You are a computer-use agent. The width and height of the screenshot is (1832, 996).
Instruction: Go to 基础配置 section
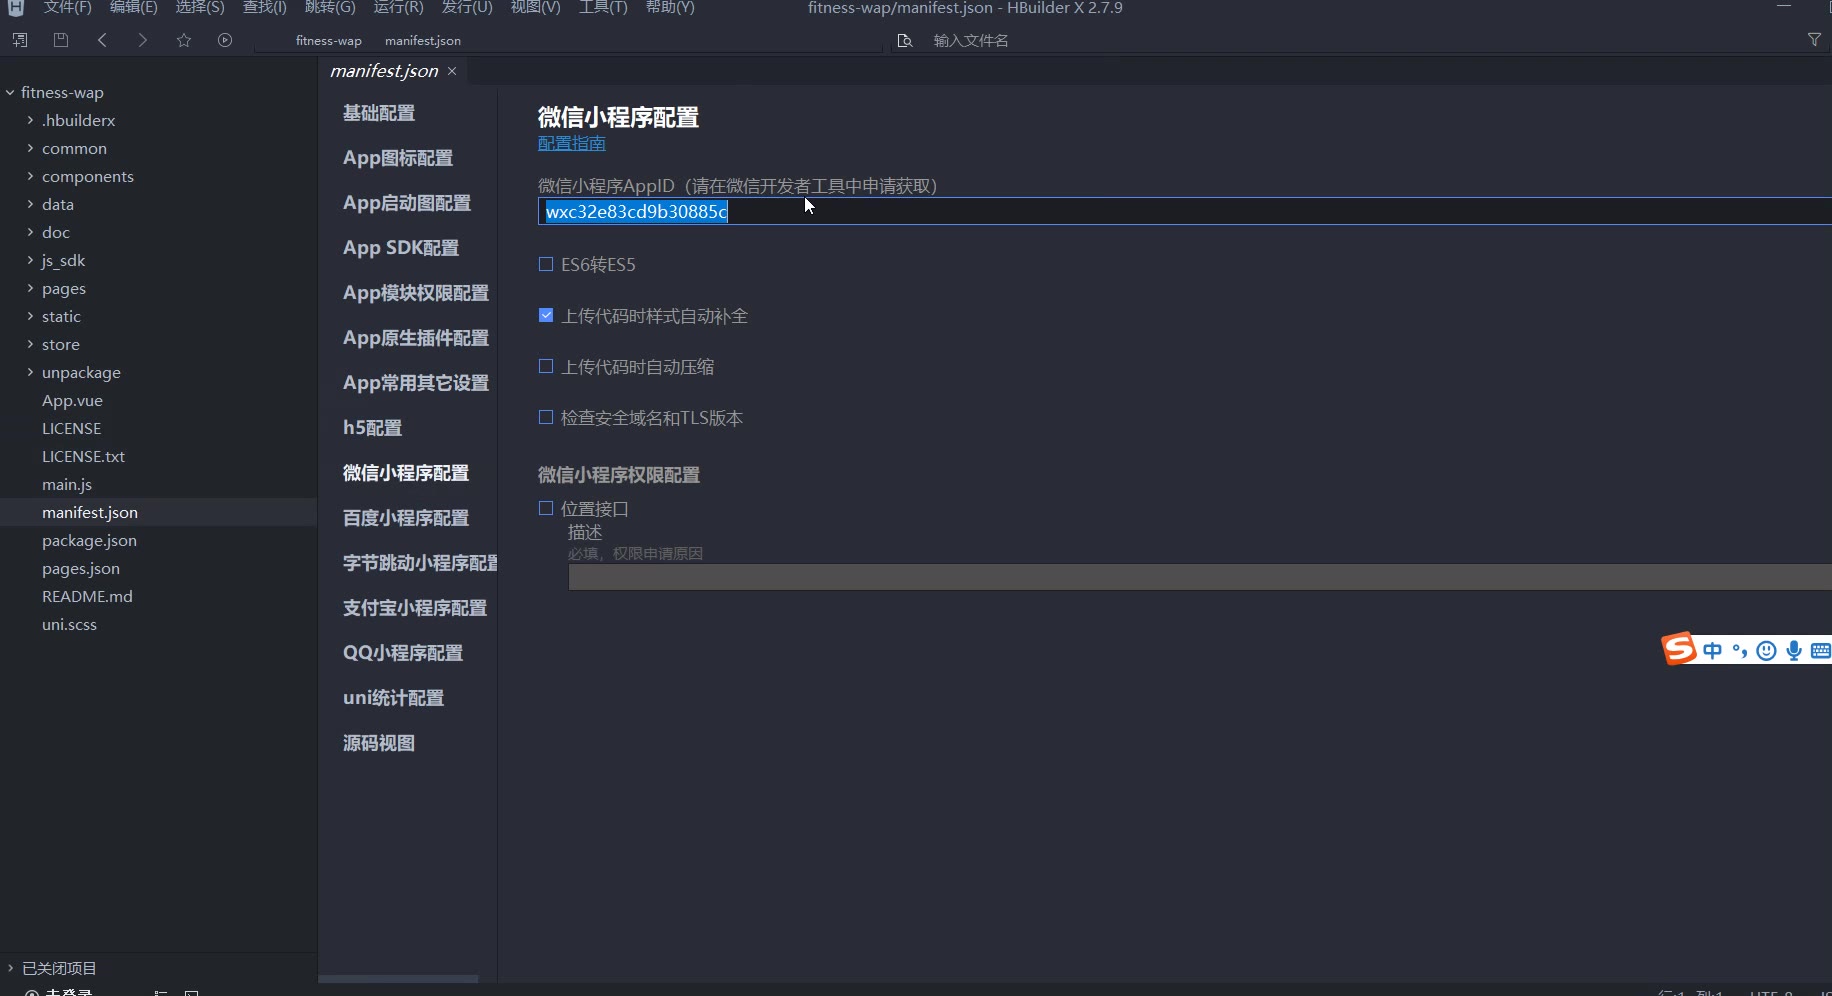(x=379, y=113)
